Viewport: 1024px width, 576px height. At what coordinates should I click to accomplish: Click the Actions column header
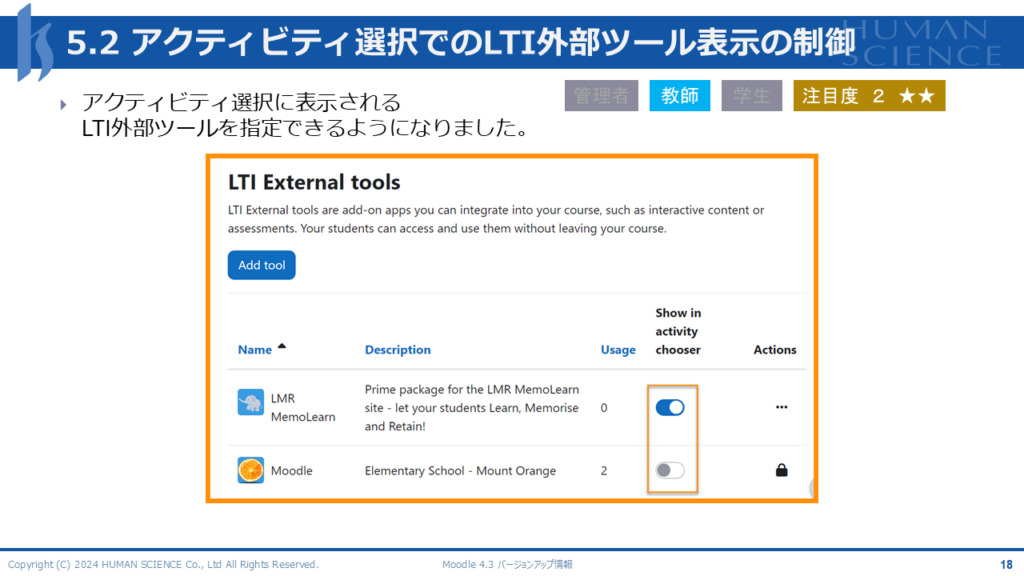pos(775,350)
